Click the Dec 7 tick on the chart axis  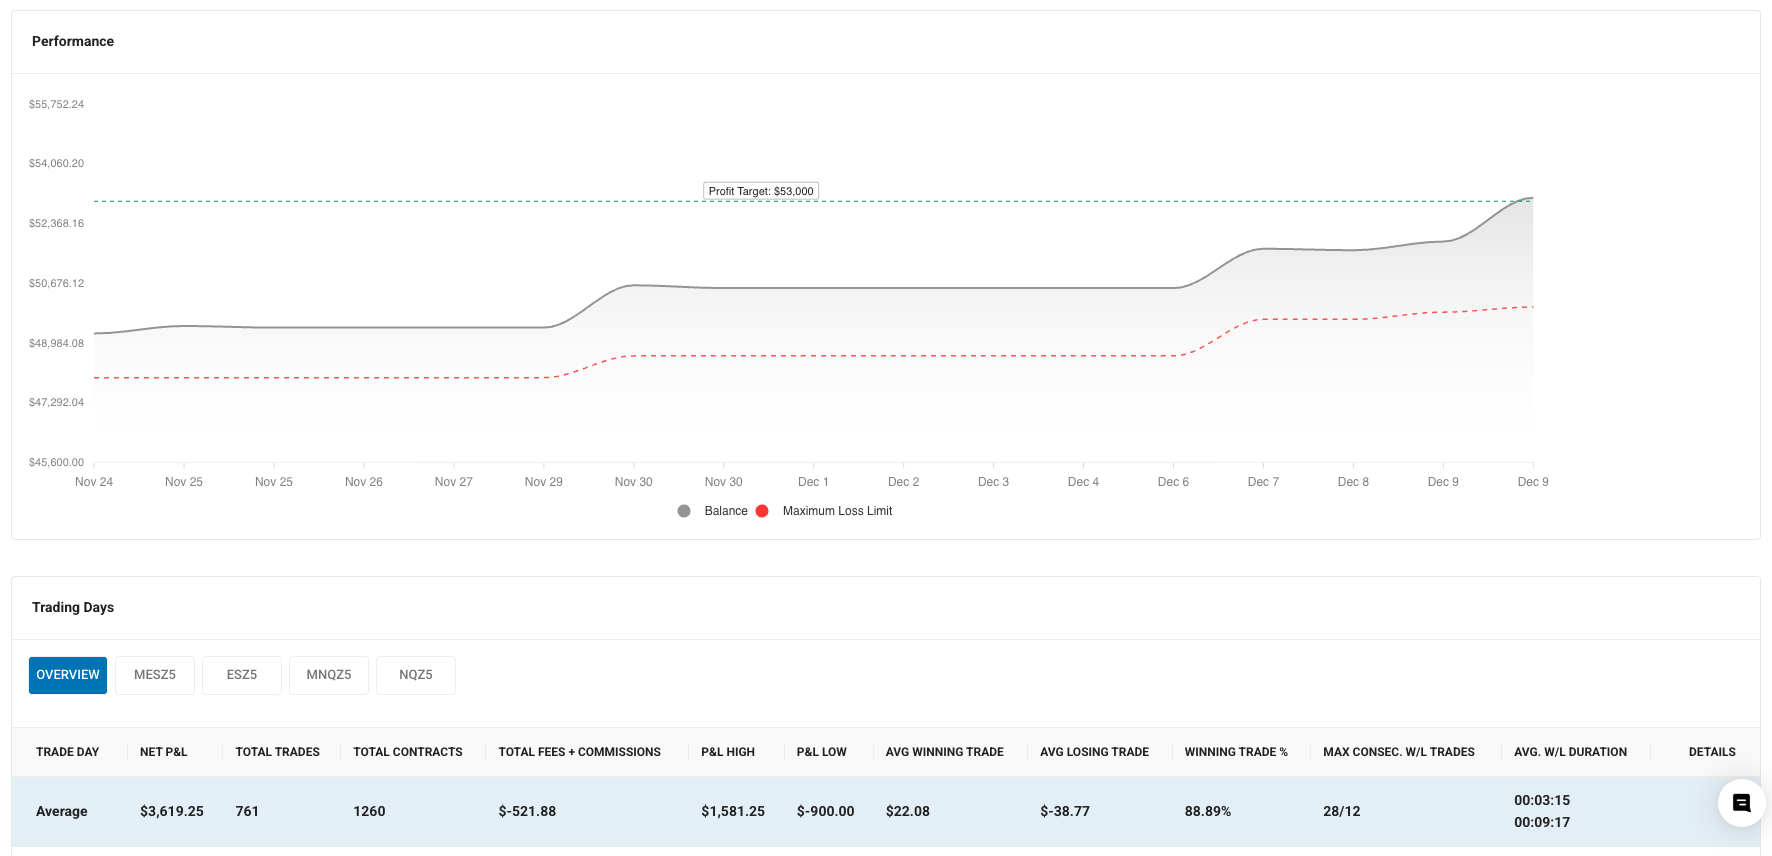[x=1263, y=482]
